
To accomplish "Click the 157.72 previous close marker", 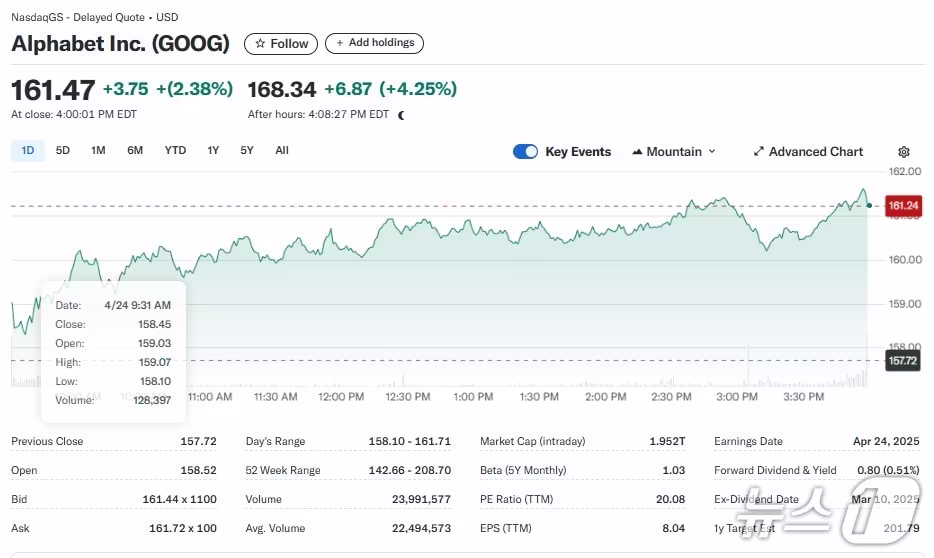I will click(902, 360).
